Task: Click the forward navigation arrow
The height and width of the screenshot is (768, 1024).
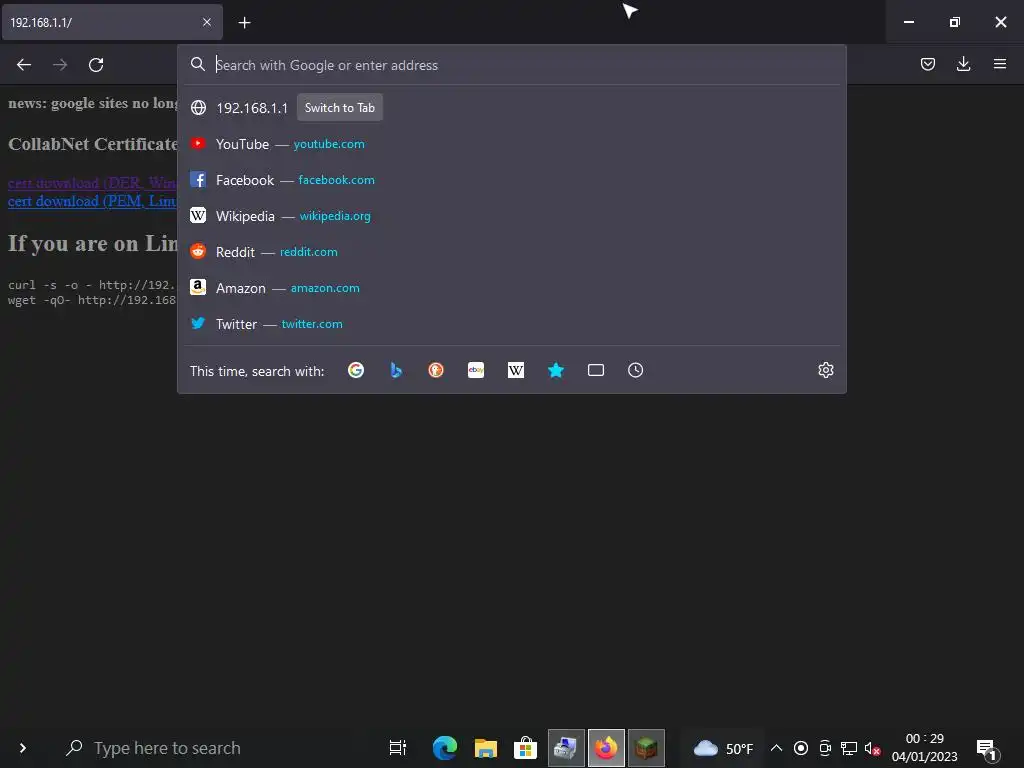Action: pyautogui.click(x=60, y=65)
